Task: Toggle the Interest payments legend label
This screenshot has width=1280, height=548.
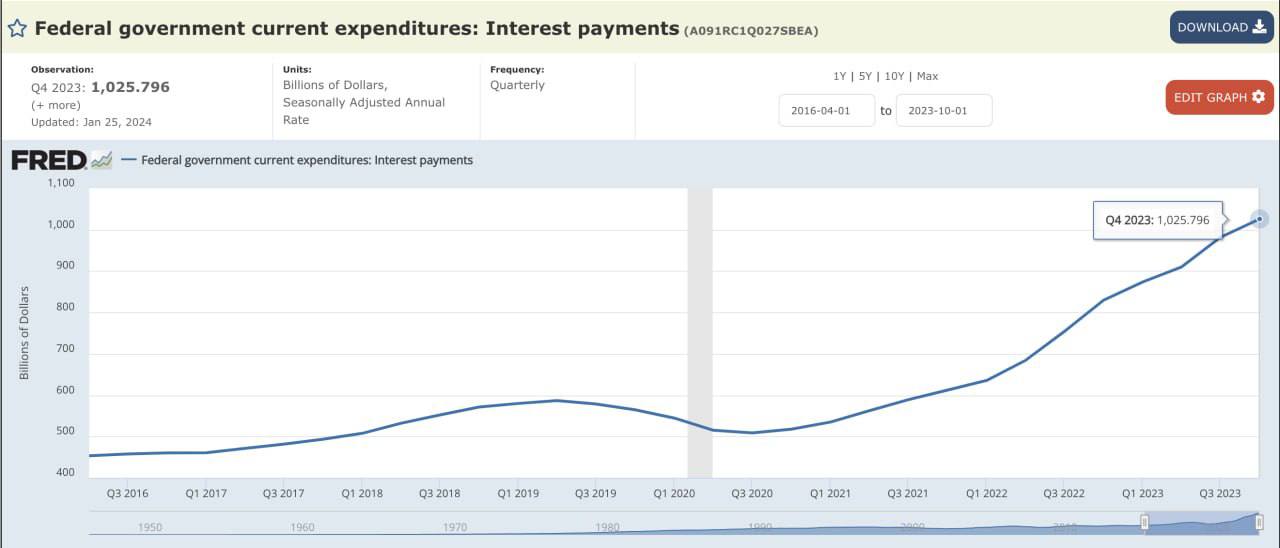Action: [x=307, y=160]
